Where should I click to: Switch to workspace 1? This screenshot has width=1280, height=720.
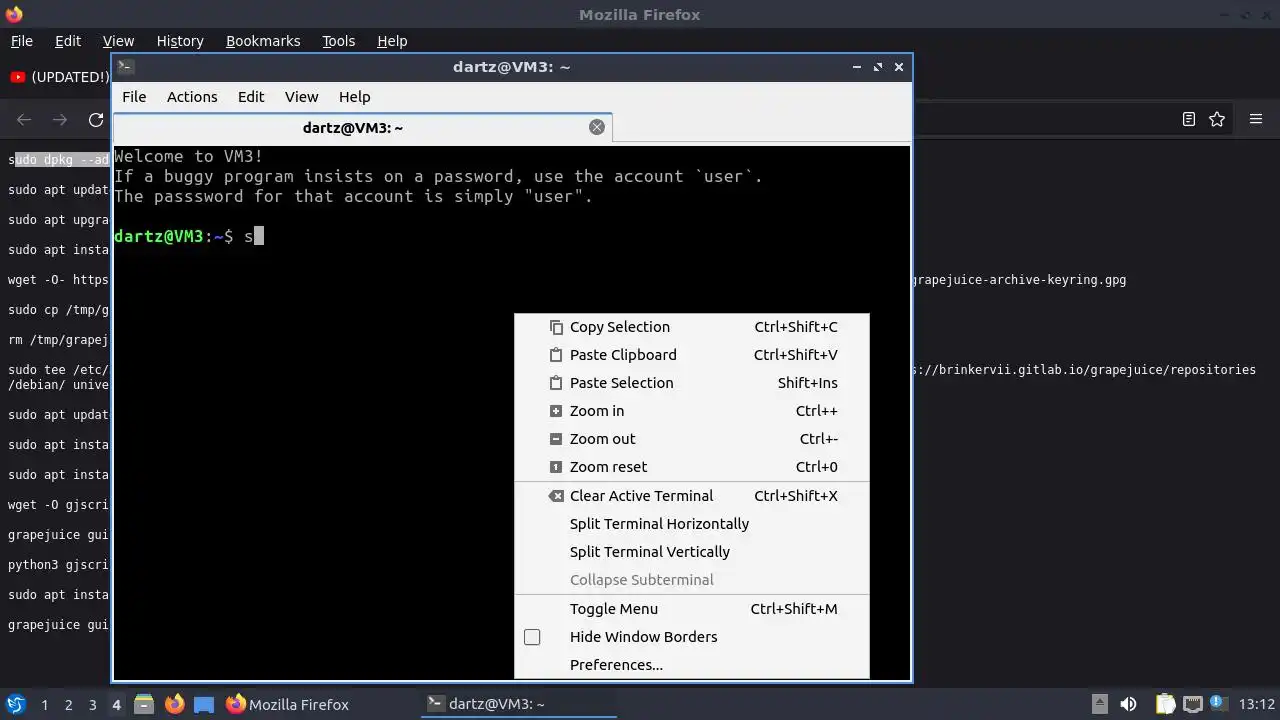pyautogui.click(x=44, y=705)
